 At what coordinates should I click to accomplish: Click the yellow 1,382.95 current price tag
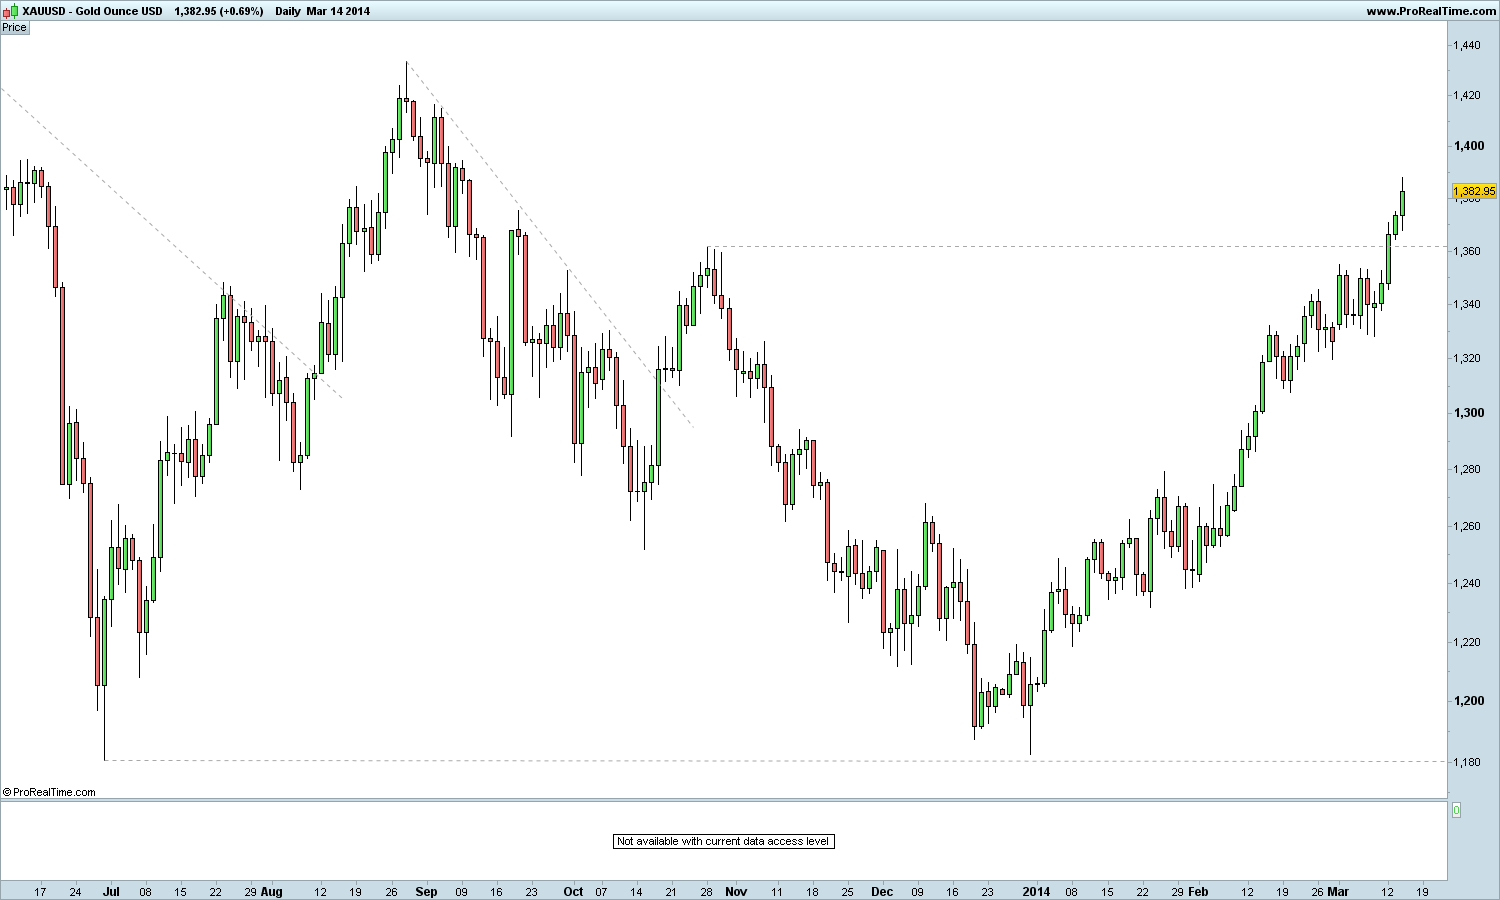[1474, 191]
